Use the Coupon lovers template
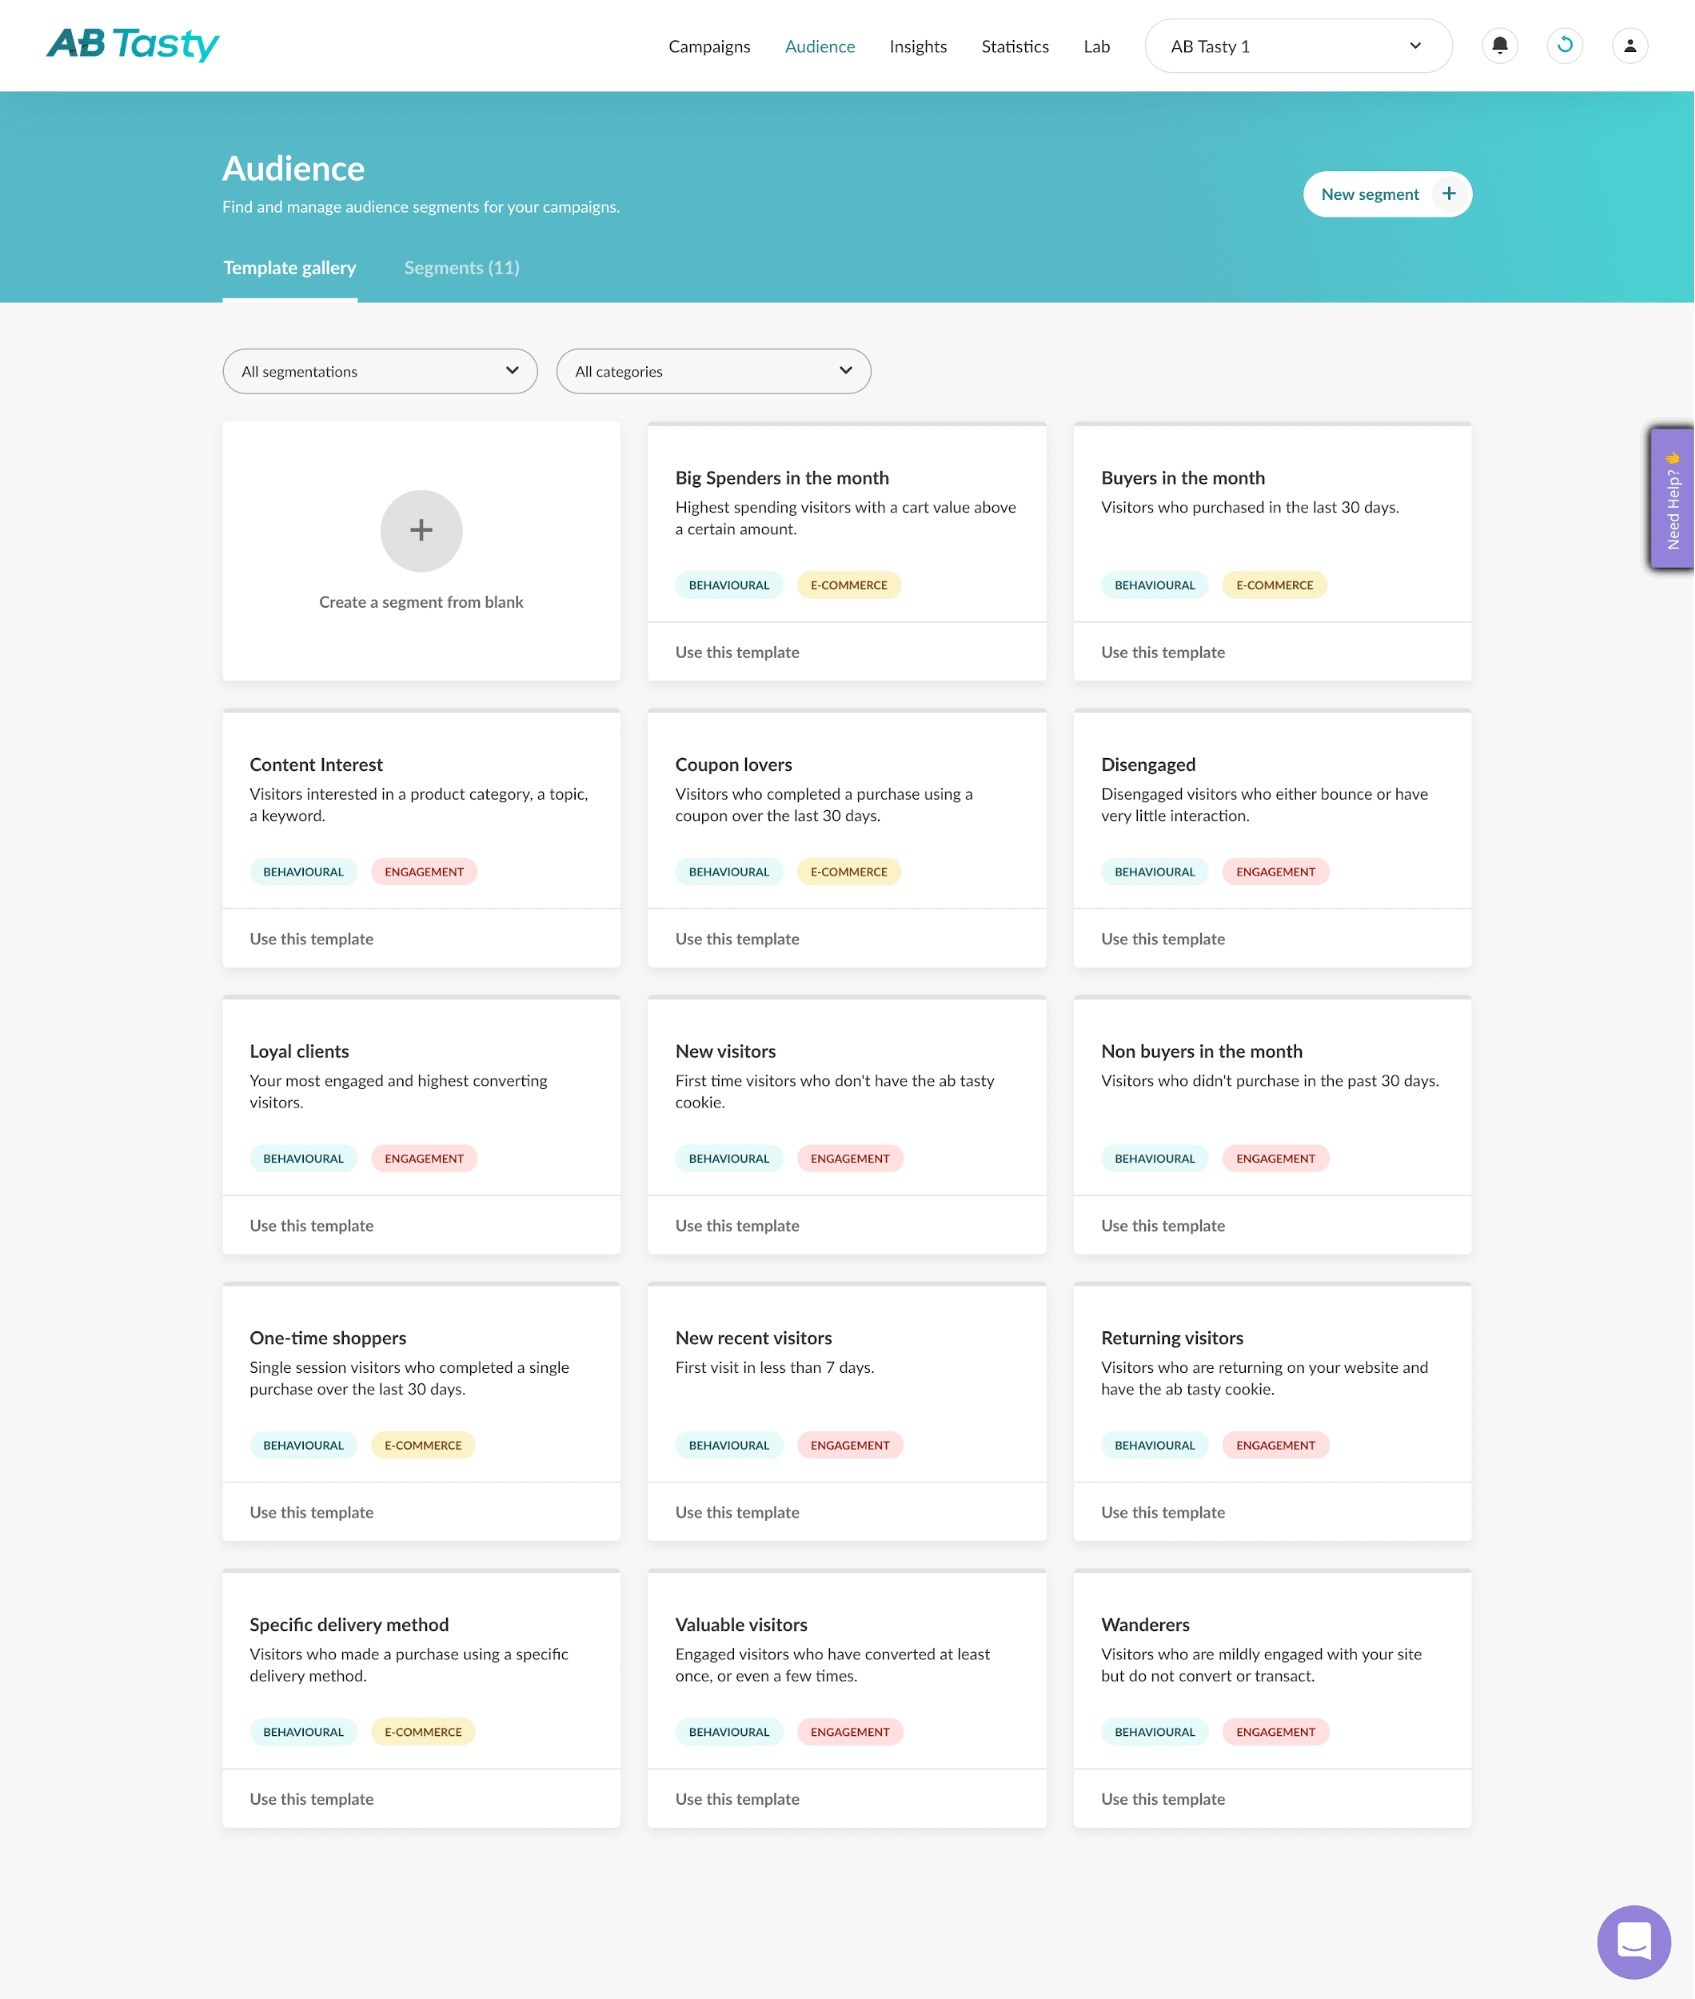This screenshot has width=1695, height=1999. pyautogui.click(x=737, y=939)
